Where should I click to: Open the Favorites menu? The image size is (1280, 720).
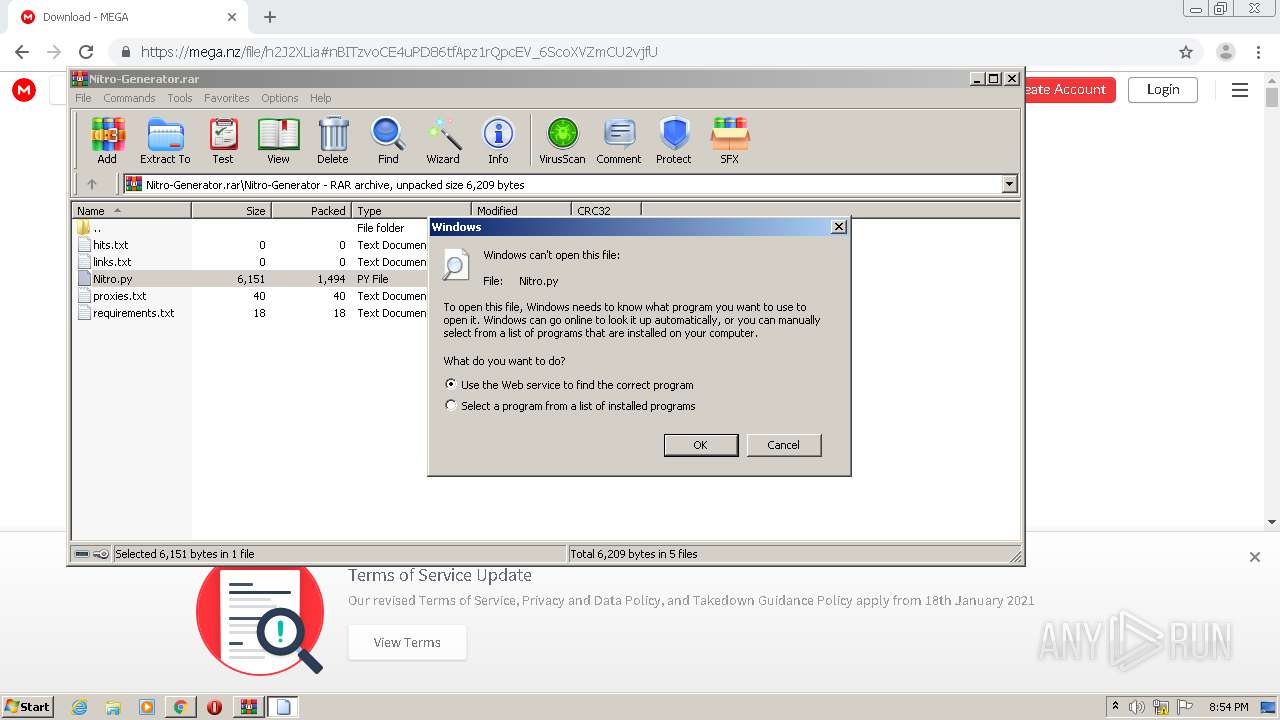(x=227, y=98)
